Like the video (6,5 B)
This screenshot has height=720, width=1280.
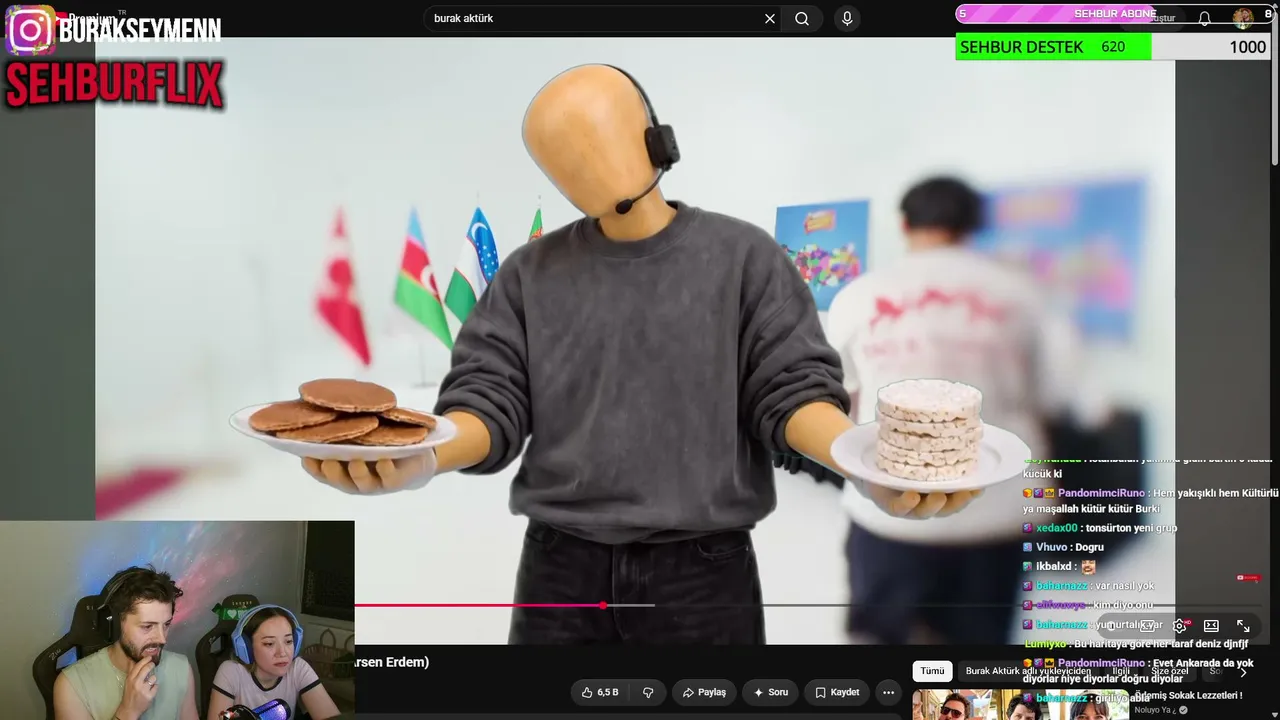point(600,692)
